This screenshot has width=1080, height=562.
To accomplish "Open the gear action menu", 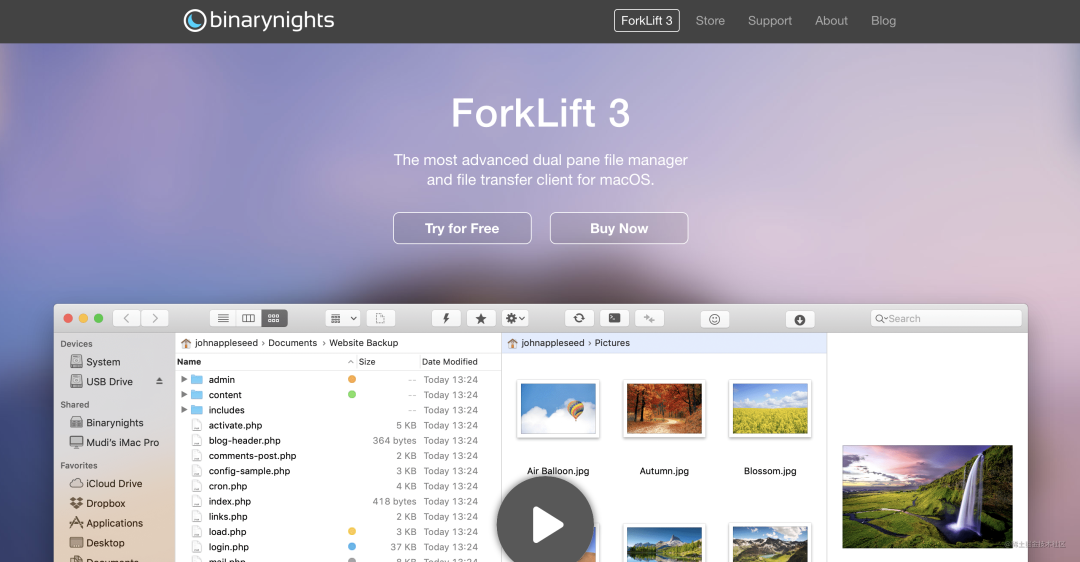I will 515,318.
